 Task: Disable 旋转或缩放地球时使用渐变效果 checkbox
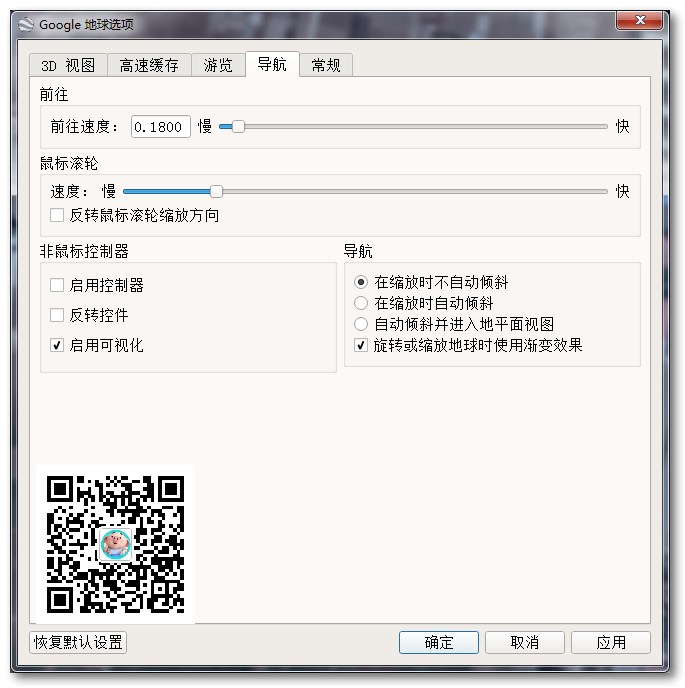click(x=362, y=345)
